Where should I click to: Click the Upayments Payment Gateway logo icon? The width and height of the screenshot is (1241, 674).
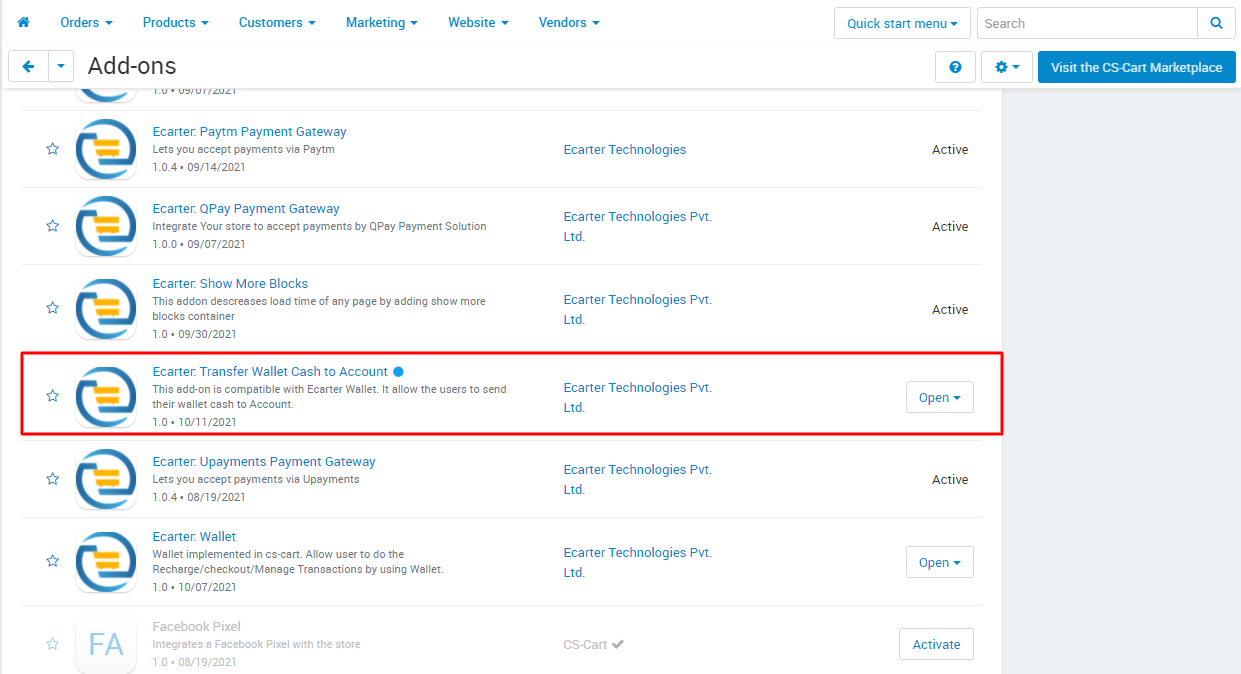(106, 479)
